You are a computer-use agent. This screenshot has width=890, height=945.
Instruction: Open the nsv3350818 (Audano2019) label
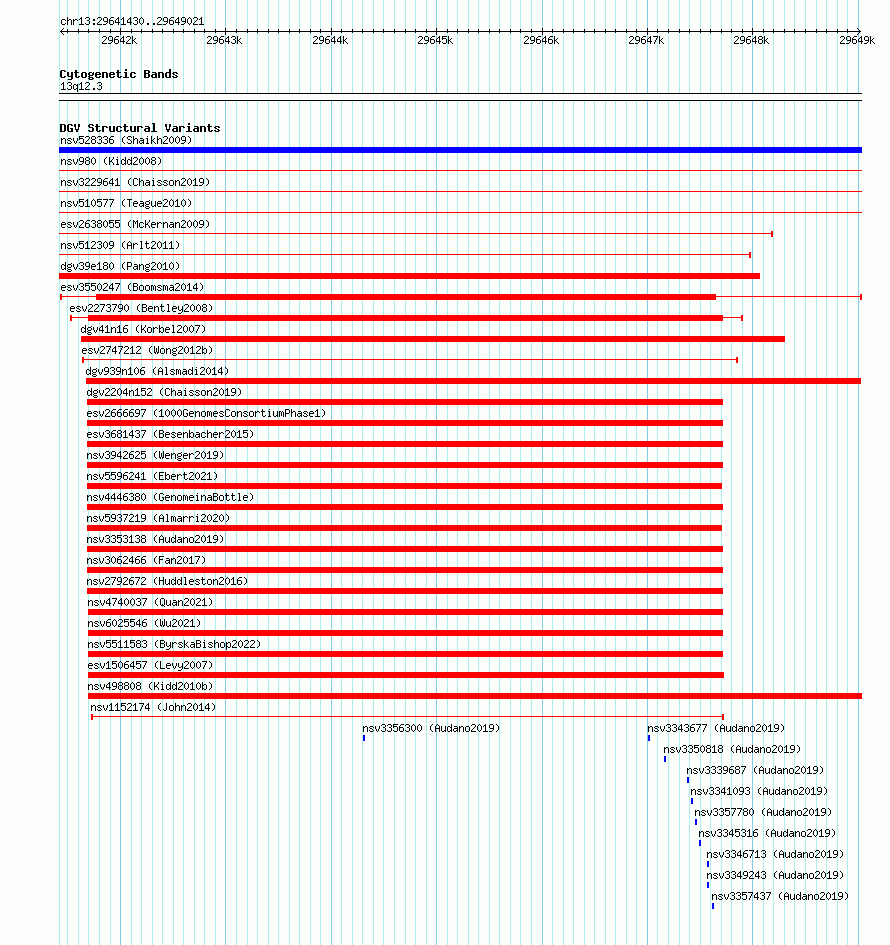(732, 750)
